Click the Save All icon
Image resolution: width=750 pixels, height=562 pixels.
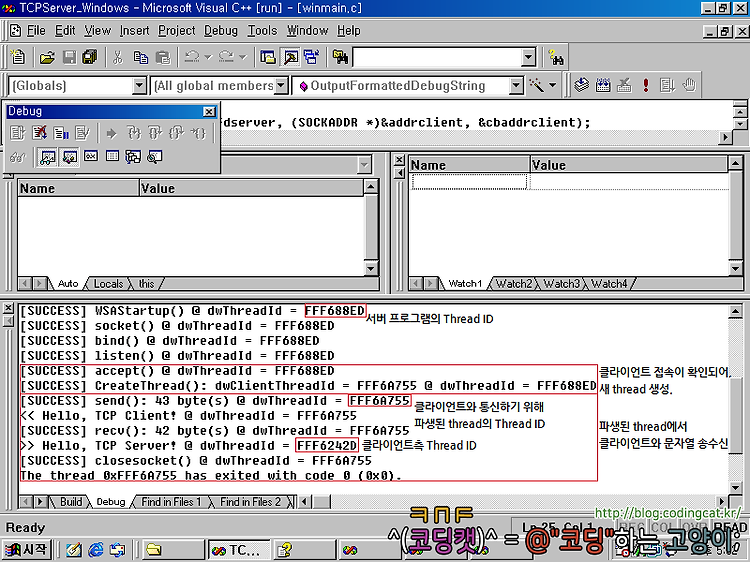point(90,58)
